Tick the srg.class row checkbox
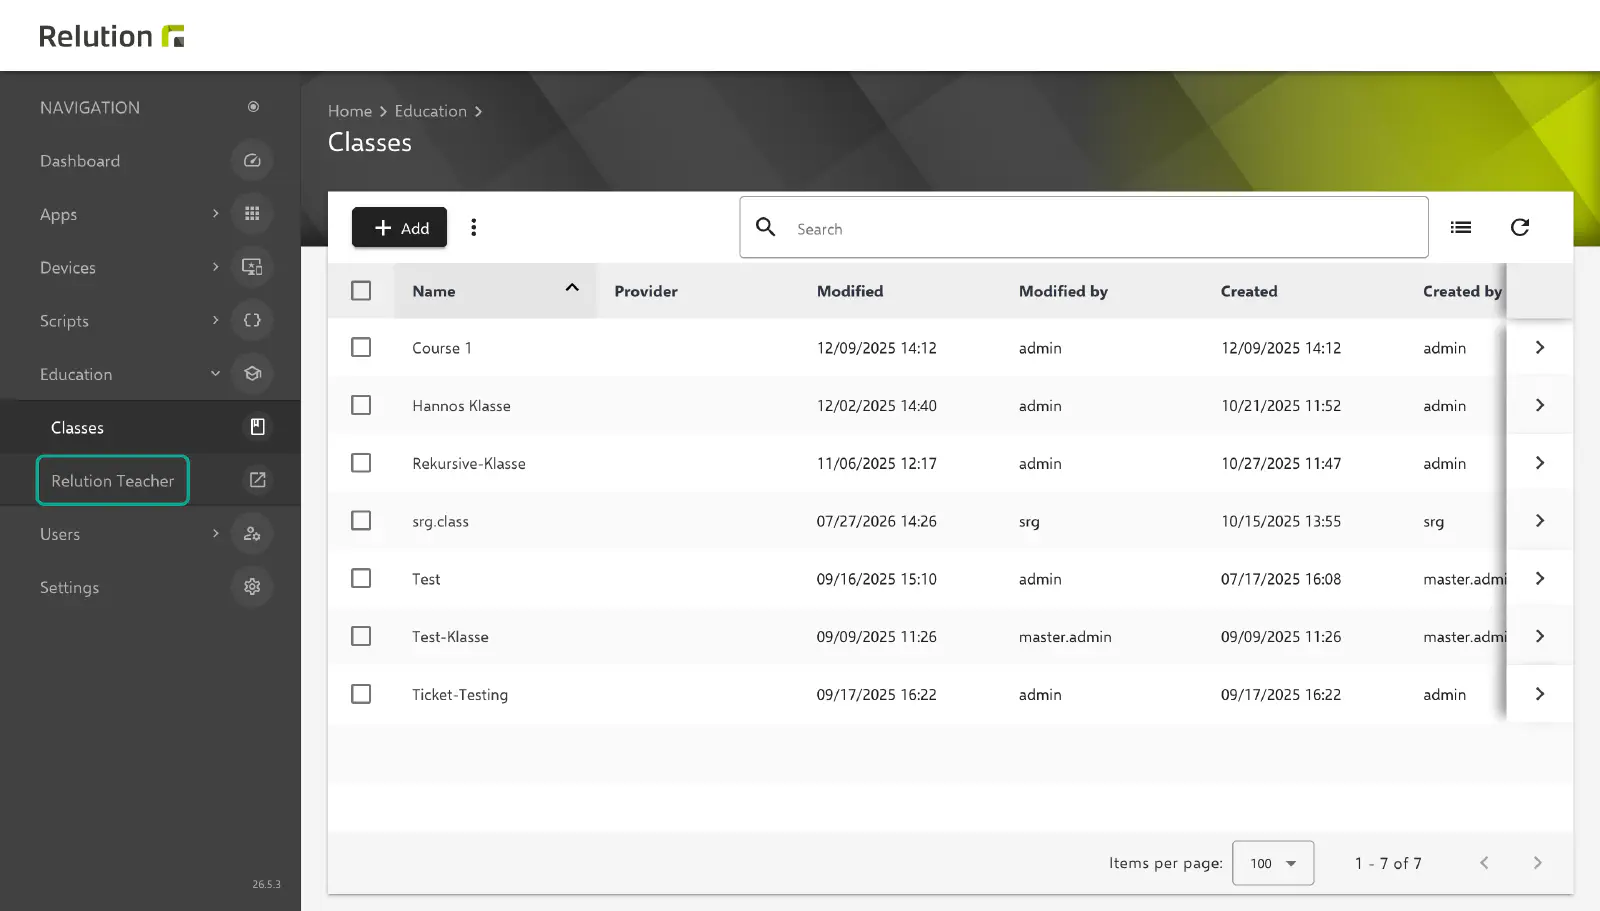This screenshot has width=1600, height=911. (x=361, y=521)
